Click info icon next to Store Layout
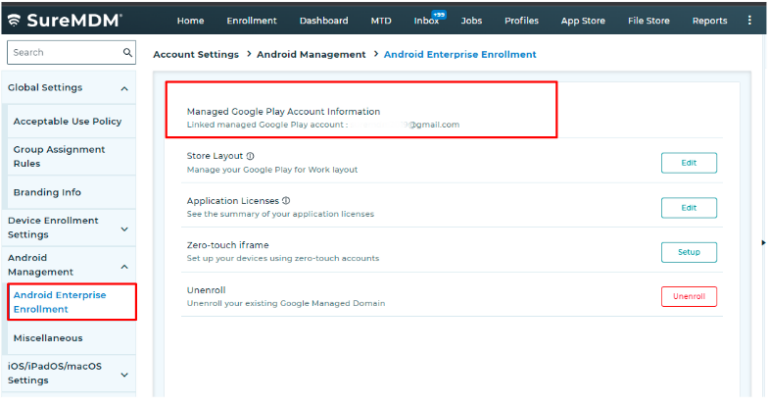The image size is (768, 406). (250, 156)
